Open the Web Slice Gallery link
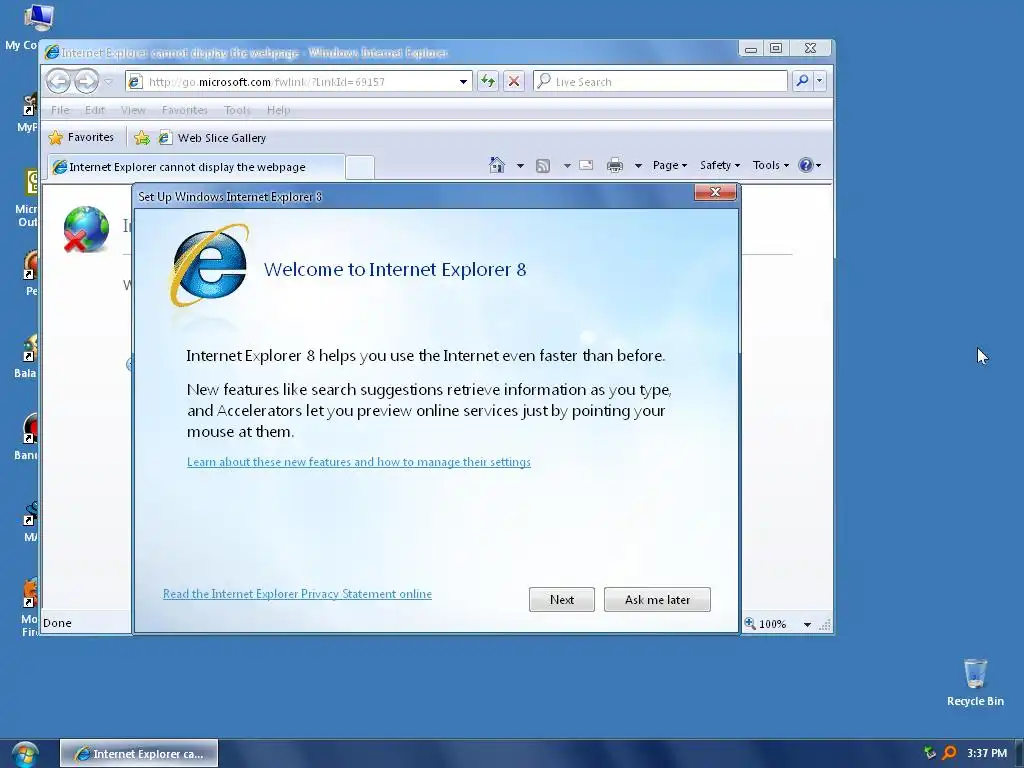This screenshot has height=768, width=1024. (212, 138)
